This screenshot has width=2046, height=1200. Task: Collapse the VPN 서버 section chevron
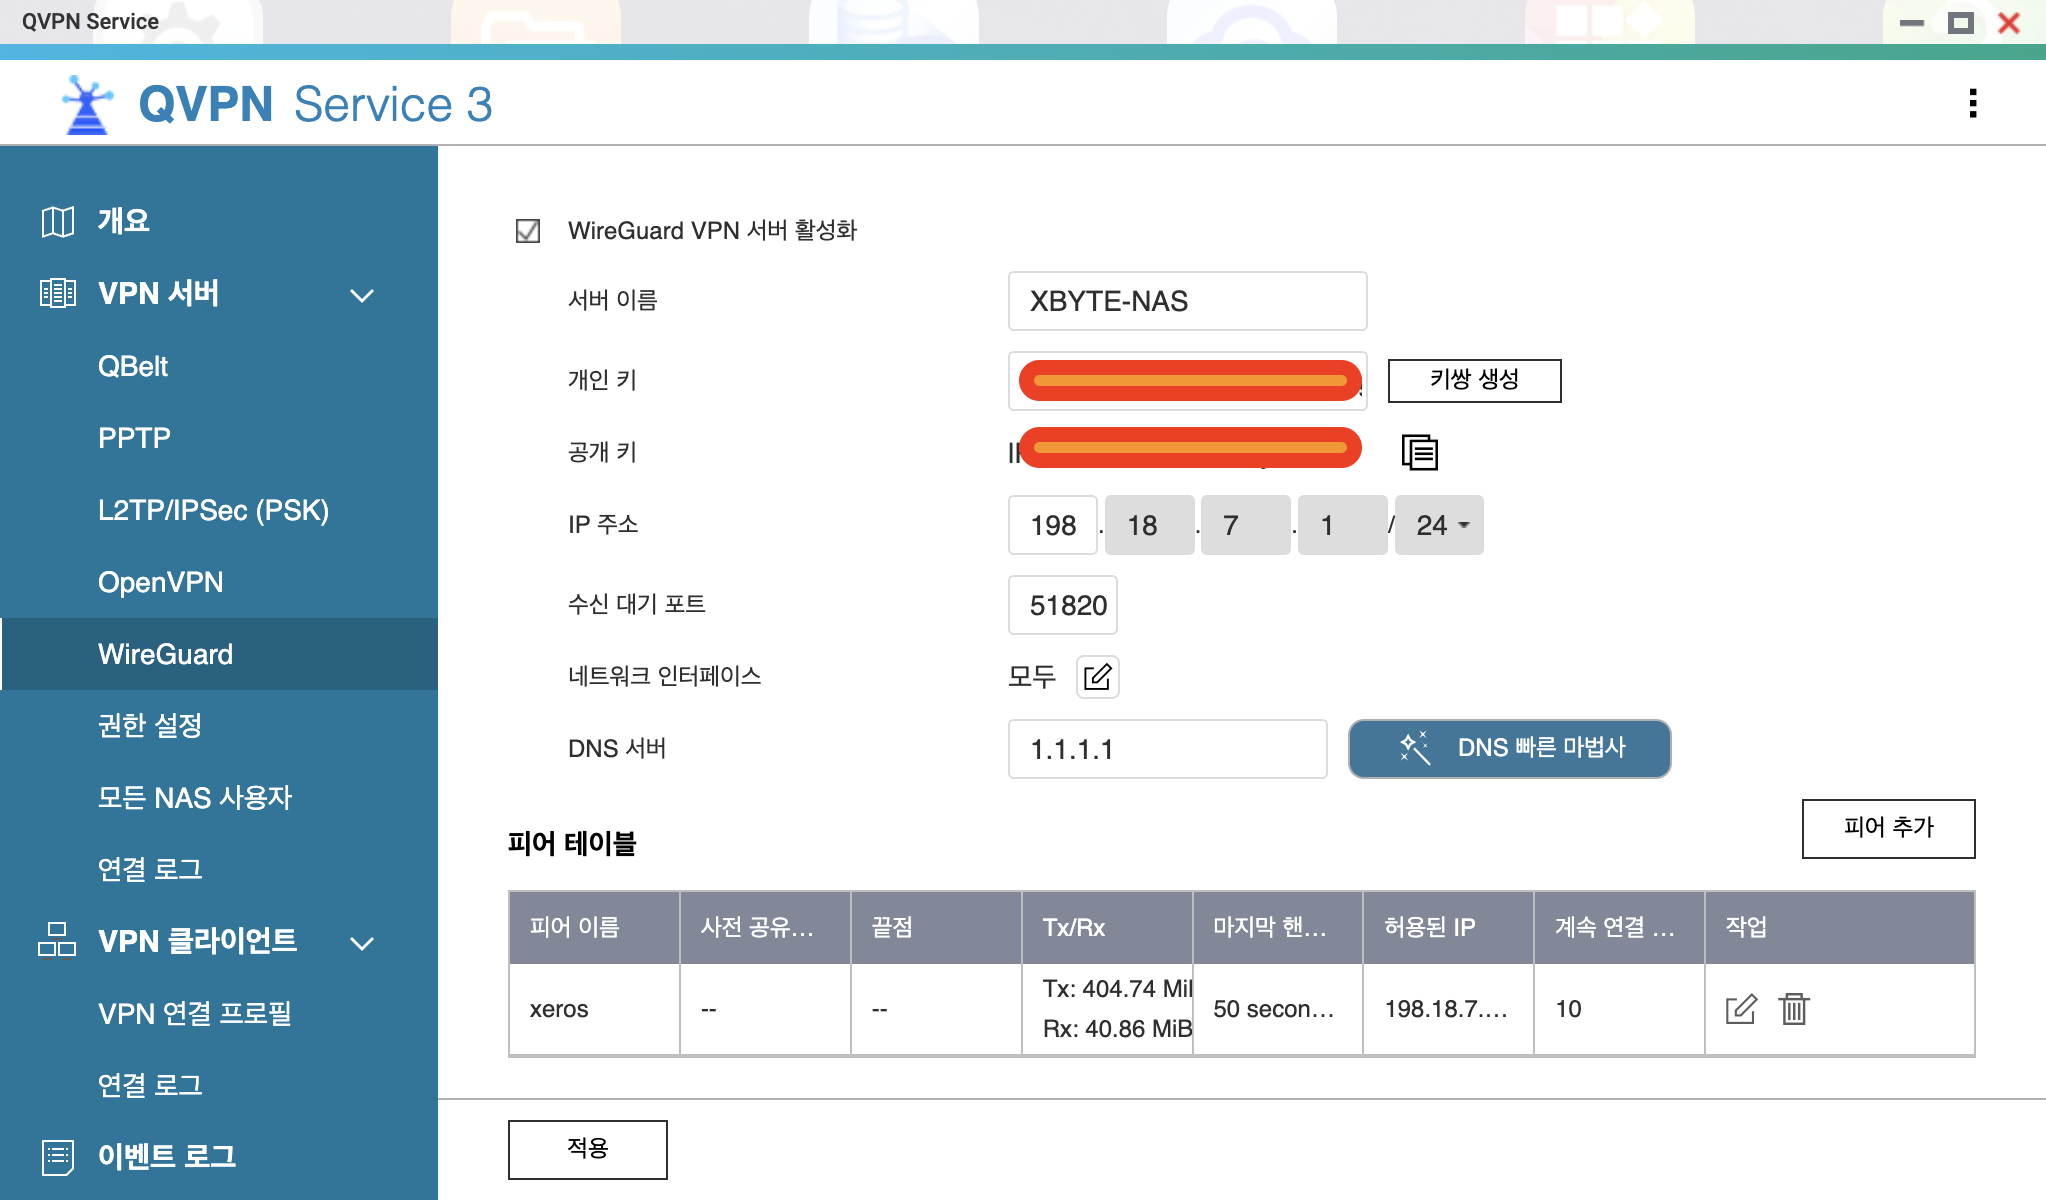(362, 295)
